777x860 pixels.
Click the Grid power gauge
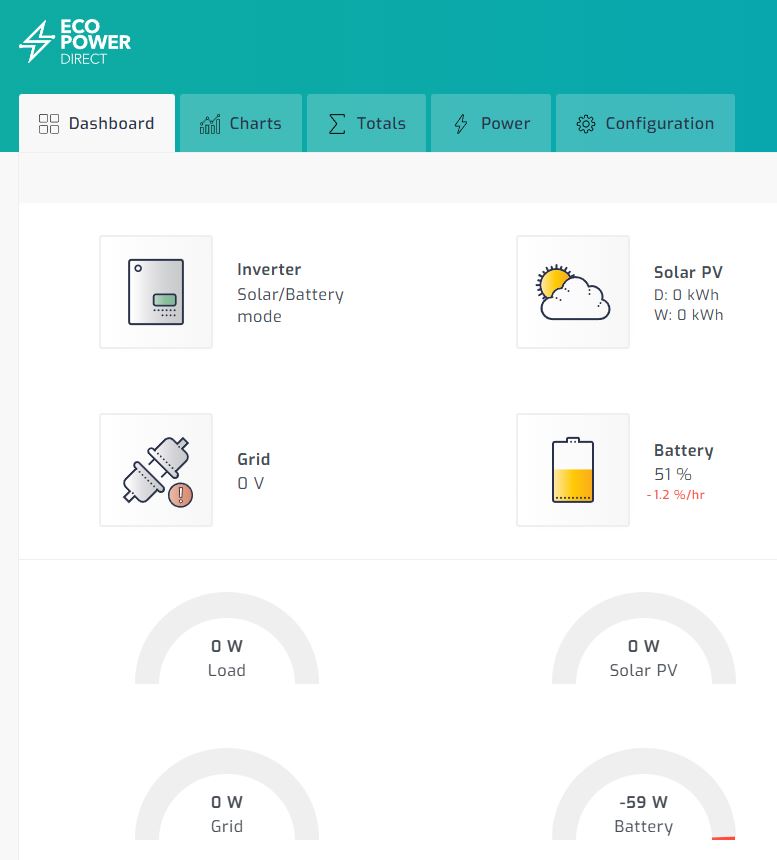click(x=227, y=794)
